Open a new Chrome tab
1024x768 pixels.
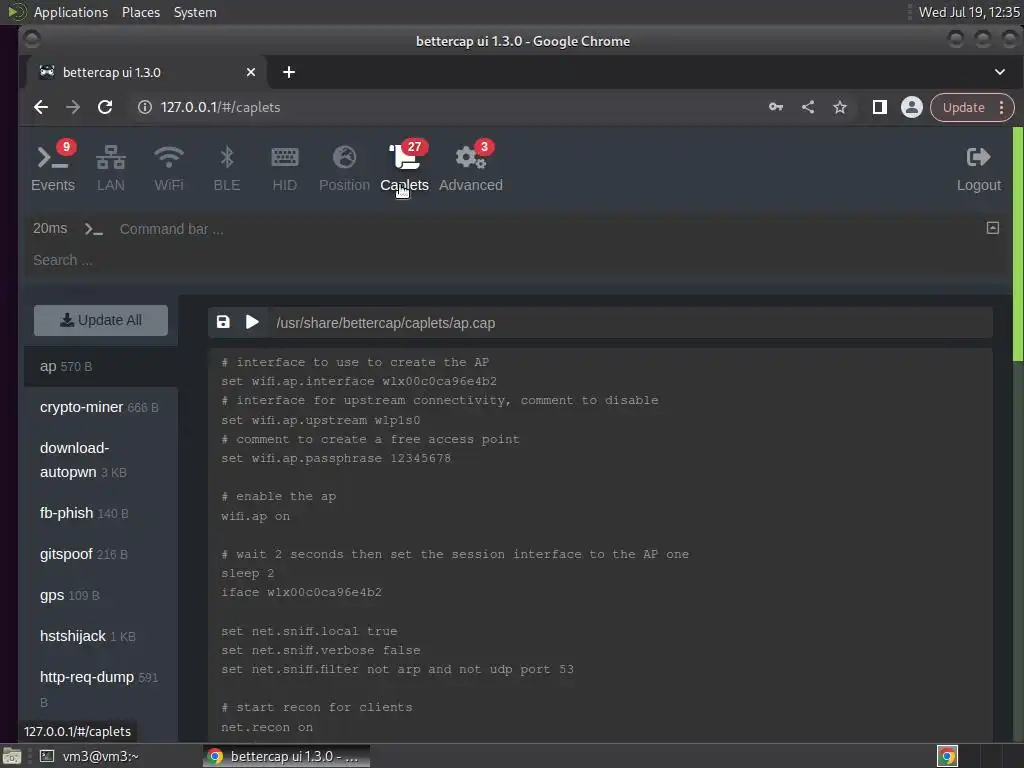coord(289,72)
